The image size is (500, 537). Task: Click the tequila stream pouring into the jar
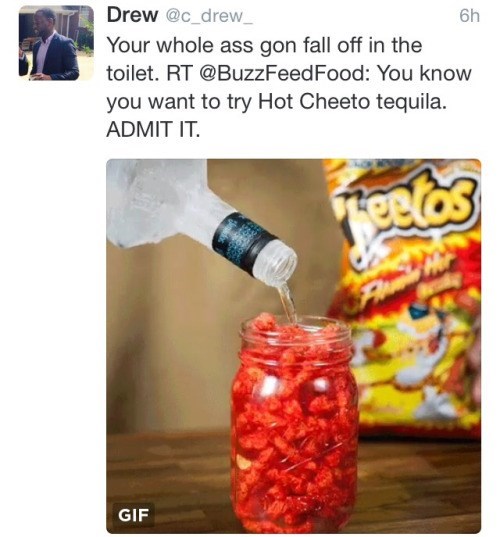click(287, 302)
